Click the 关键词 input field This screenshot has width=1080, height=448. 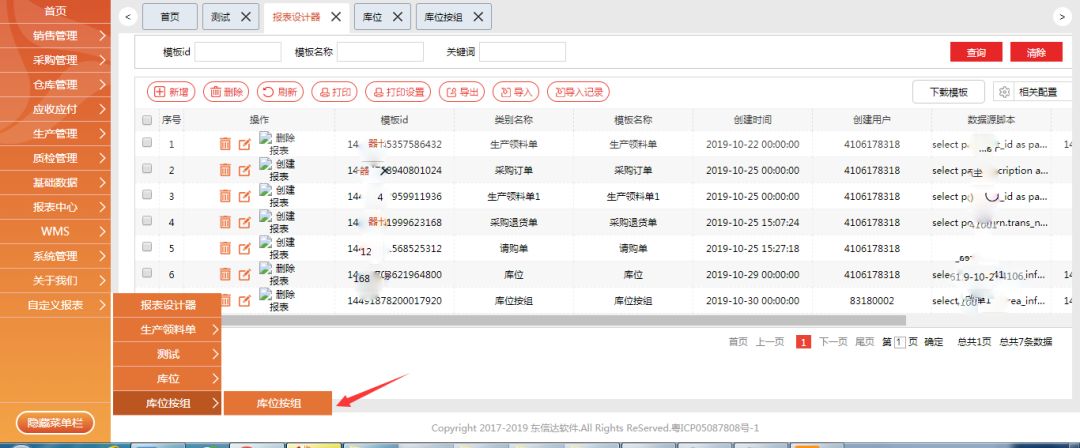coord(522,52)
